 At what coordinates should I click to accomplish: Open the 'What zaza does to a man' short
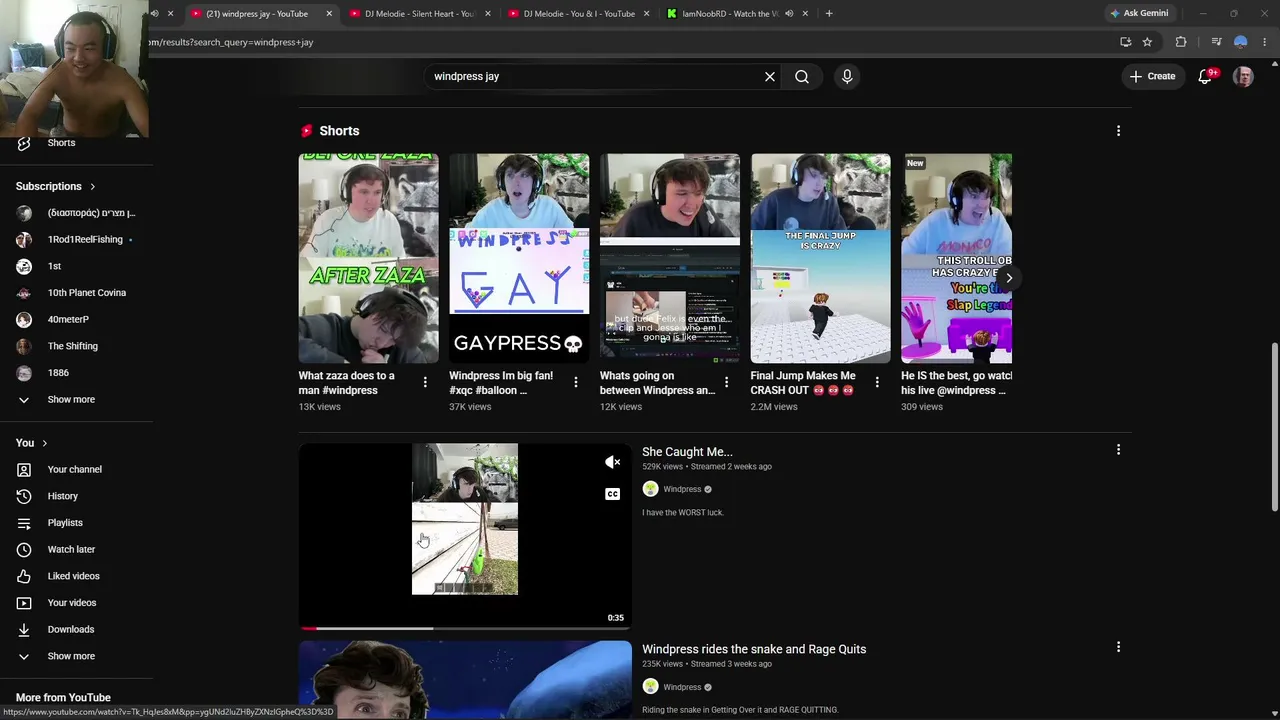point(368,258)
